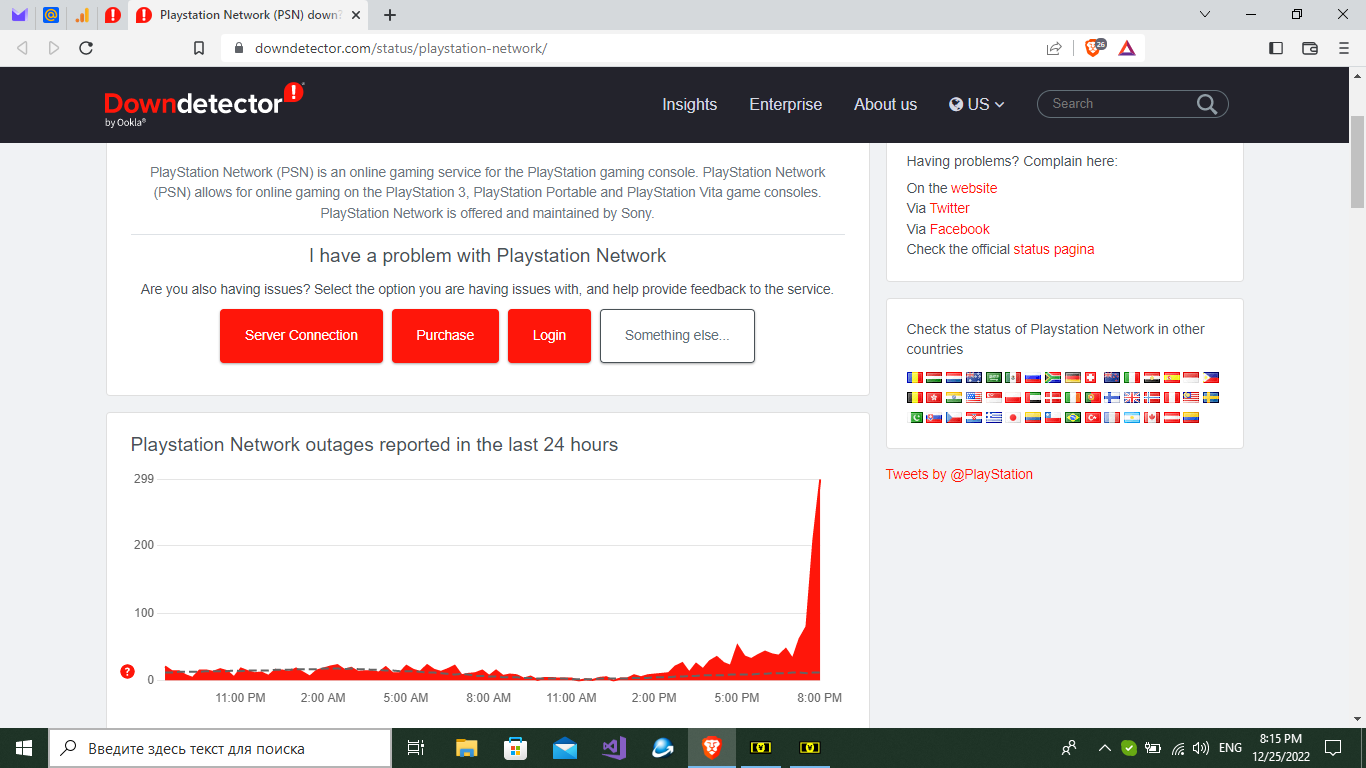Click the share icon in address bar
Viewport: 1366px width, 768px height.
pos(1053,48)
